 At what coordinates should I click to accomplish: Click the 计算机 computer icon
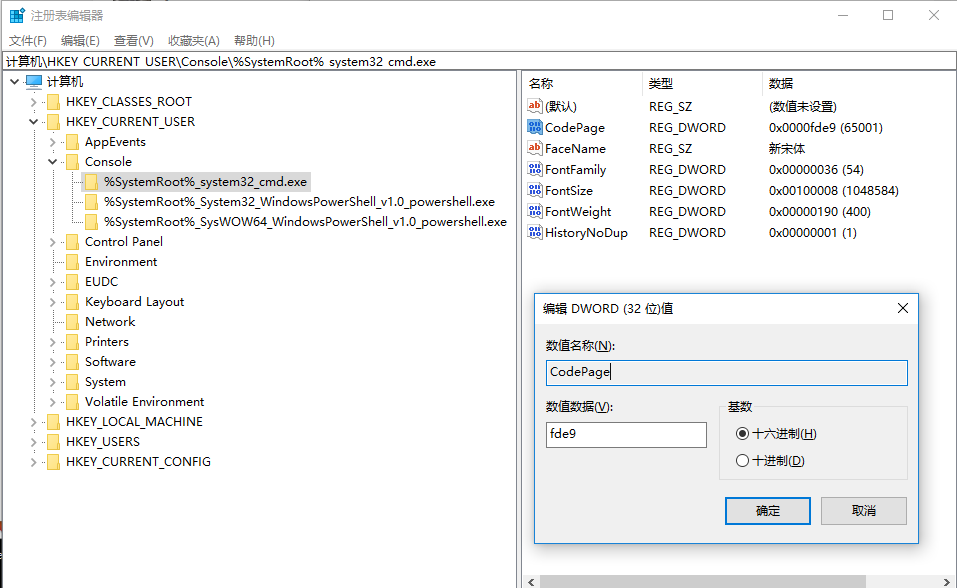34,81
